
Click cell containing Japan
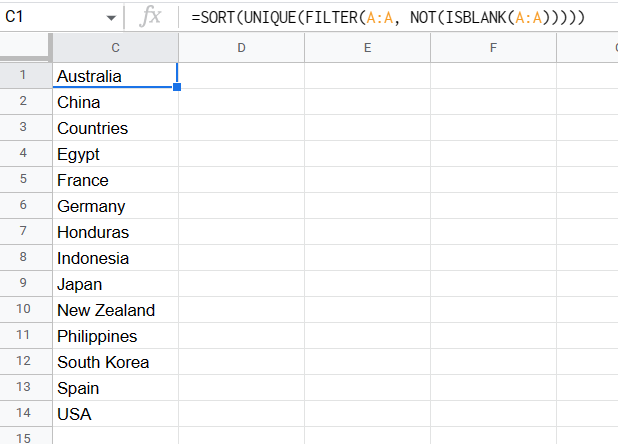(115, 284)
